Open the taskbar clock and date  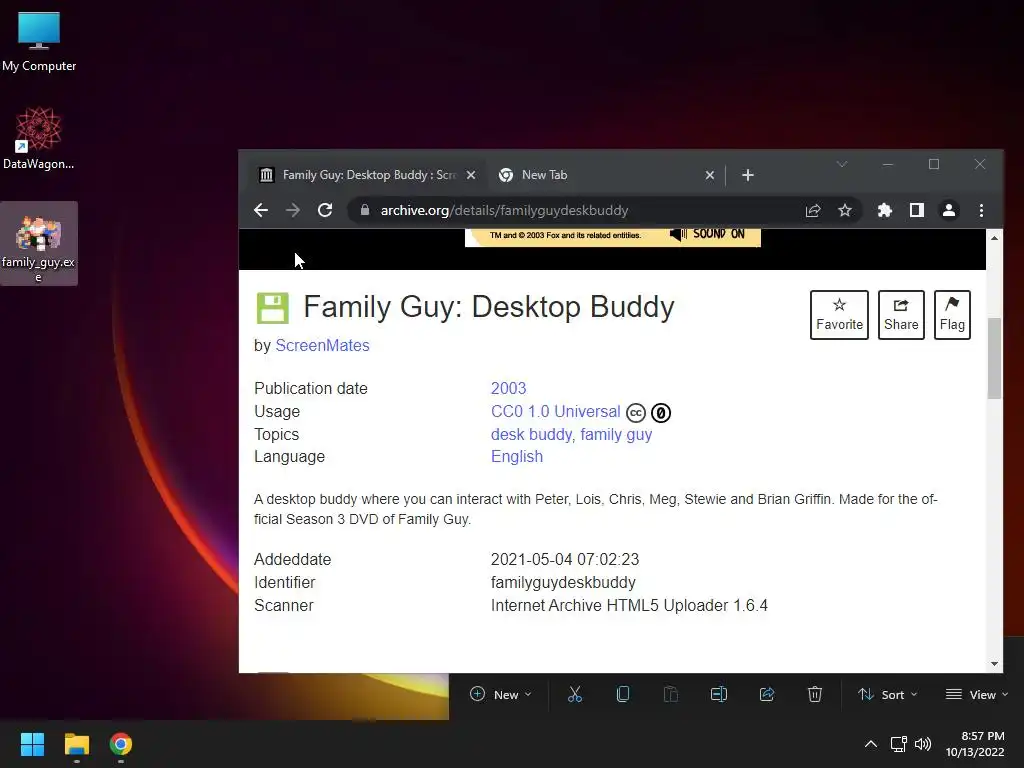coord(975,744)
